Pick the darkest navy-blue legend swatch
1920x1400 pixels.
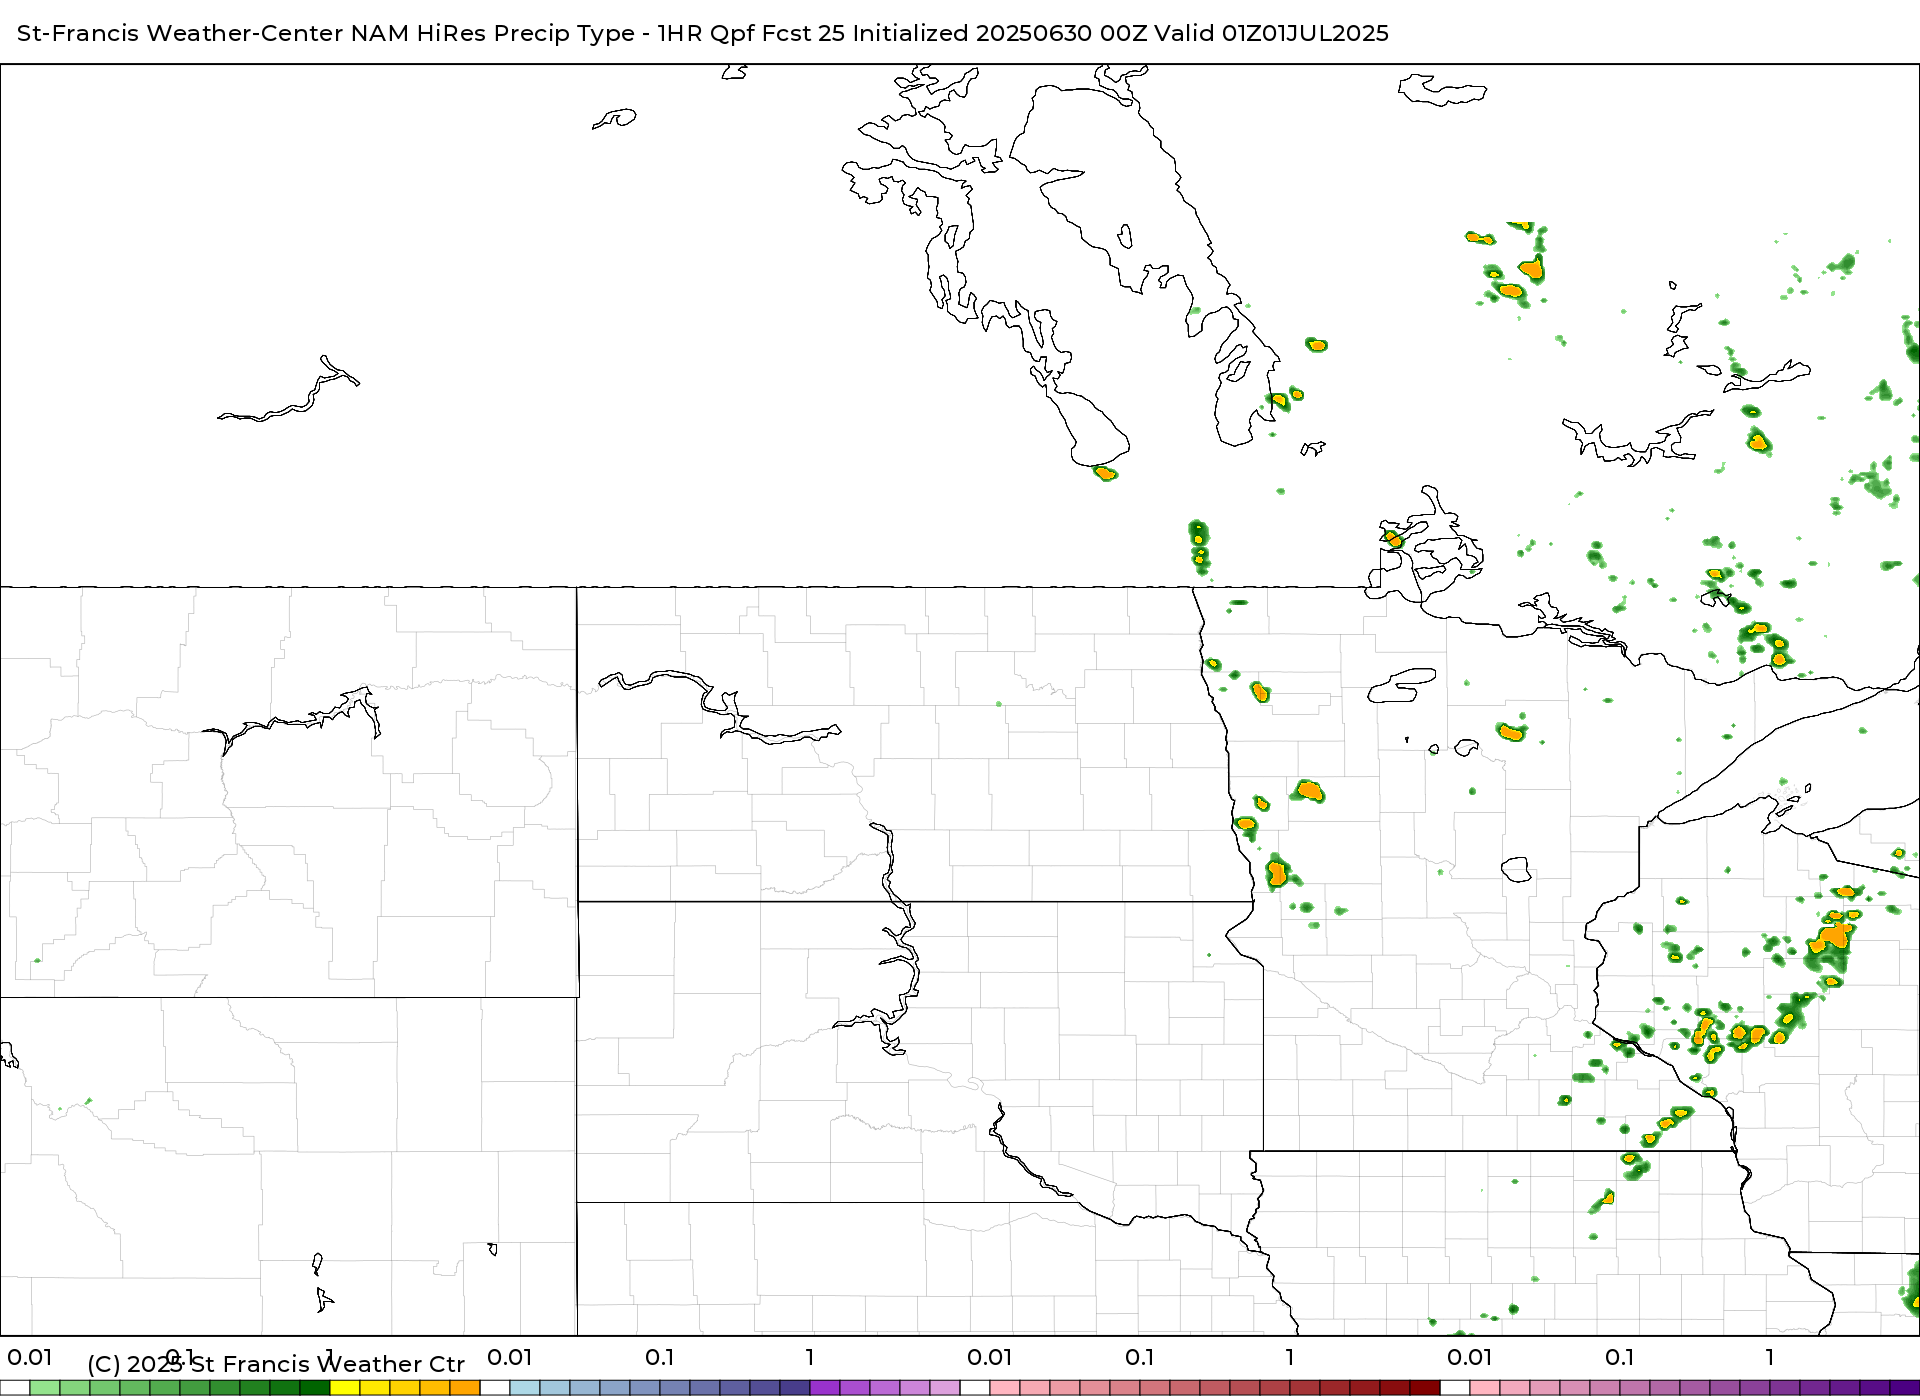pyautogui.click(x=795, y=1388)
